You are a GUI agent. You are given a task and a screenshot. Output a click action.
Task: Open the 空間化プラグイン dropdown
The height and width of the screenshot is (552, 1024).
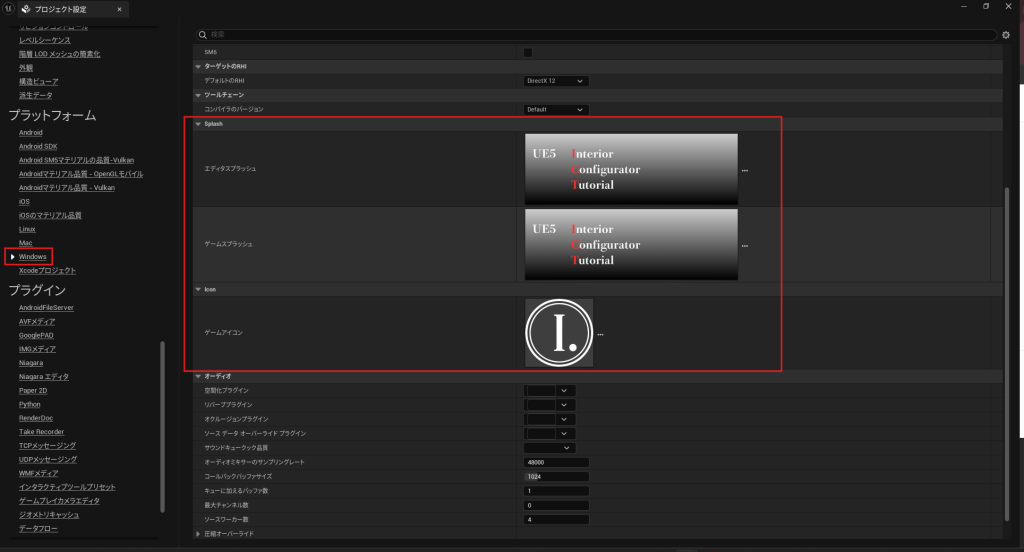tap(551, 390)
